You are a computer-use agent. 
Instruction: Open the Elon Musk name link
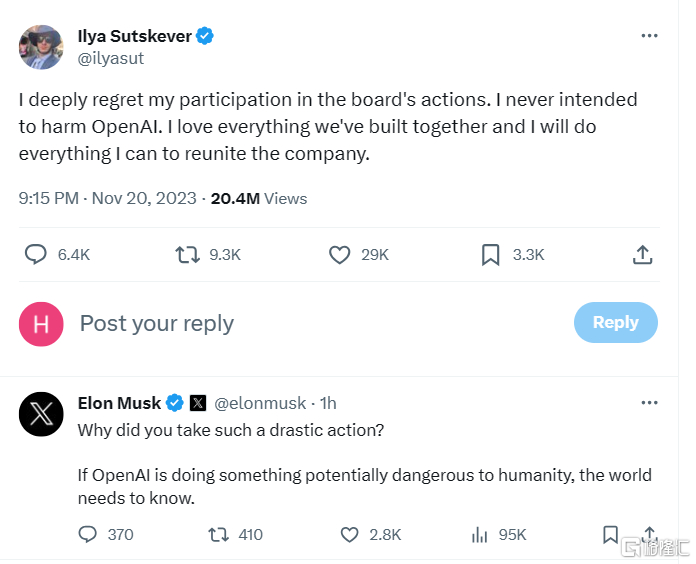[119, 403]
